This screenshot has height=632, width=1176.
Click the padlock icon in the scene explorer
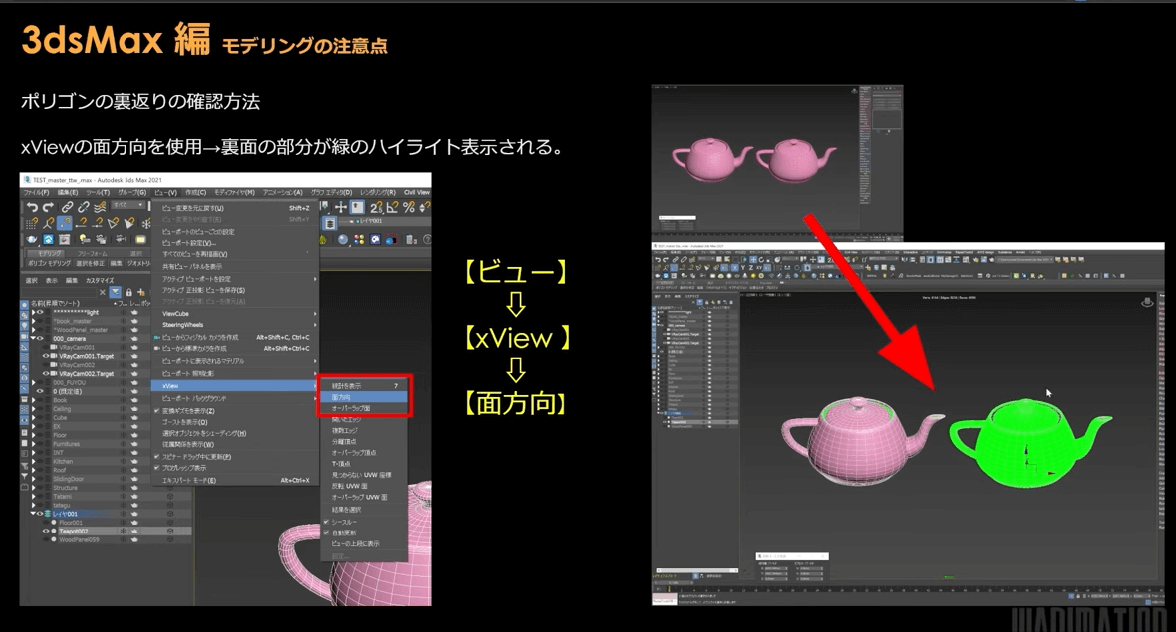coord(128,292)
